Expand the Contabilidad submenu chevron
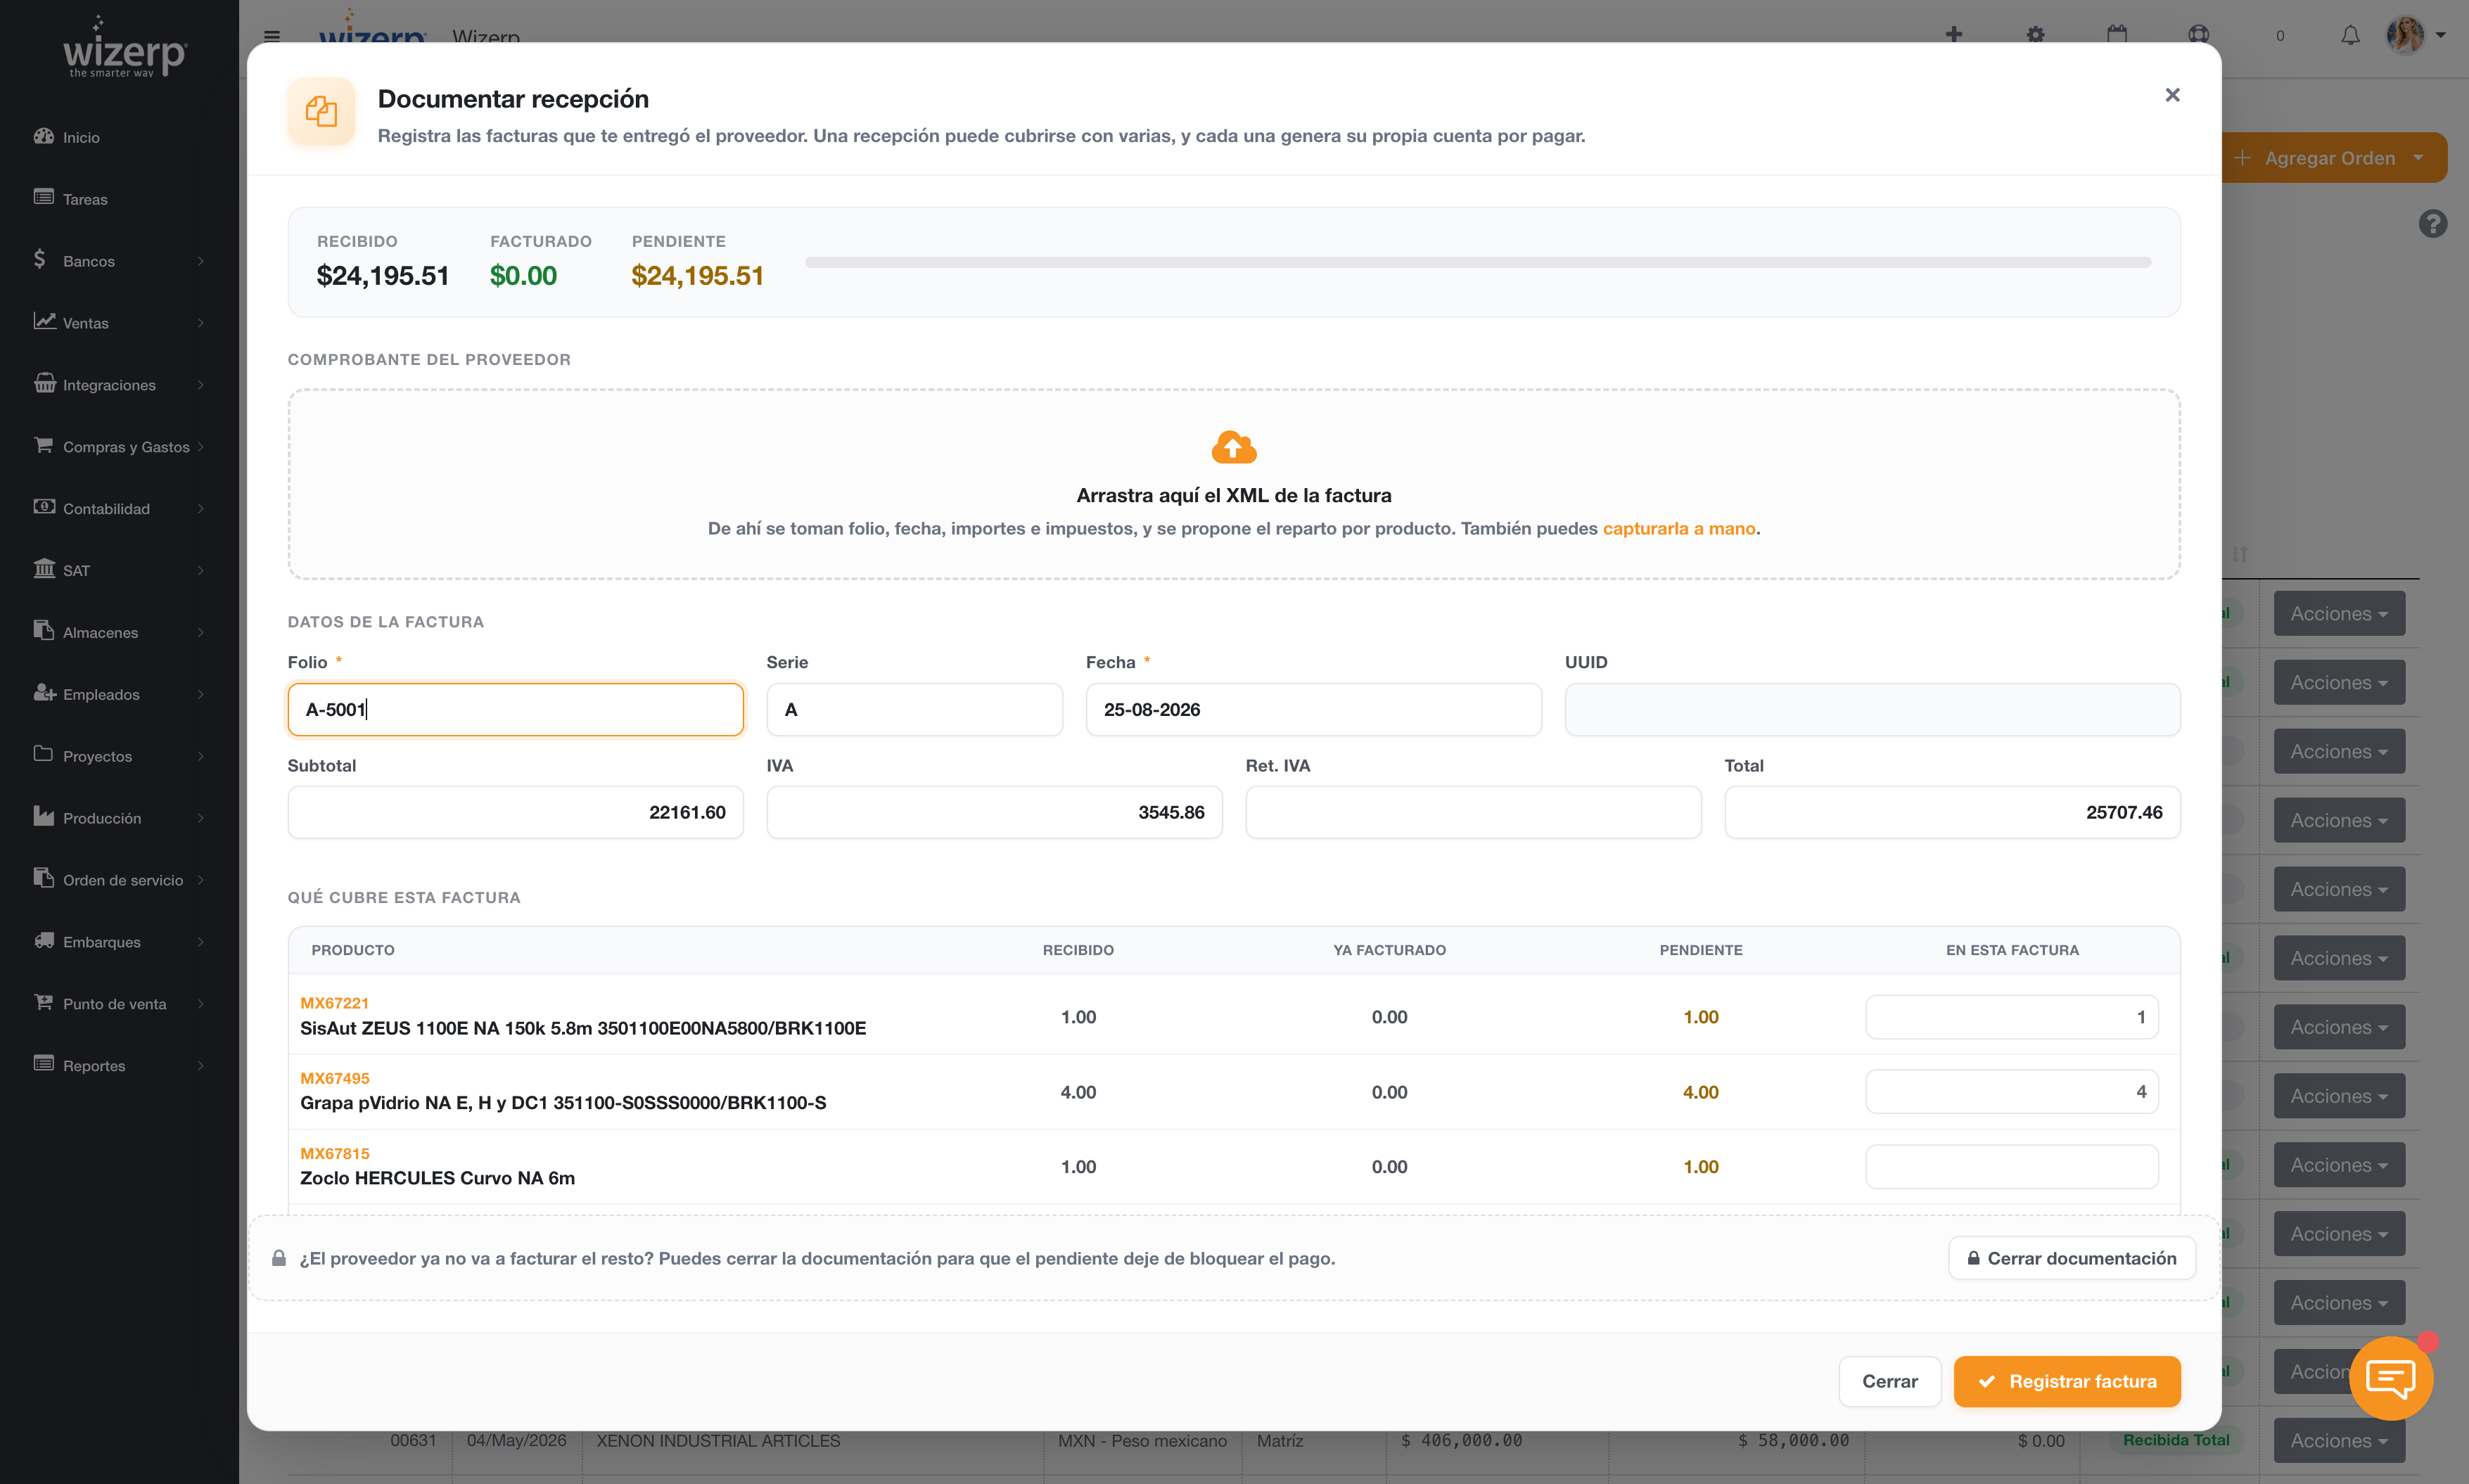The image size is (2469, 1484). pyautogui.click(x=201, y=509)
